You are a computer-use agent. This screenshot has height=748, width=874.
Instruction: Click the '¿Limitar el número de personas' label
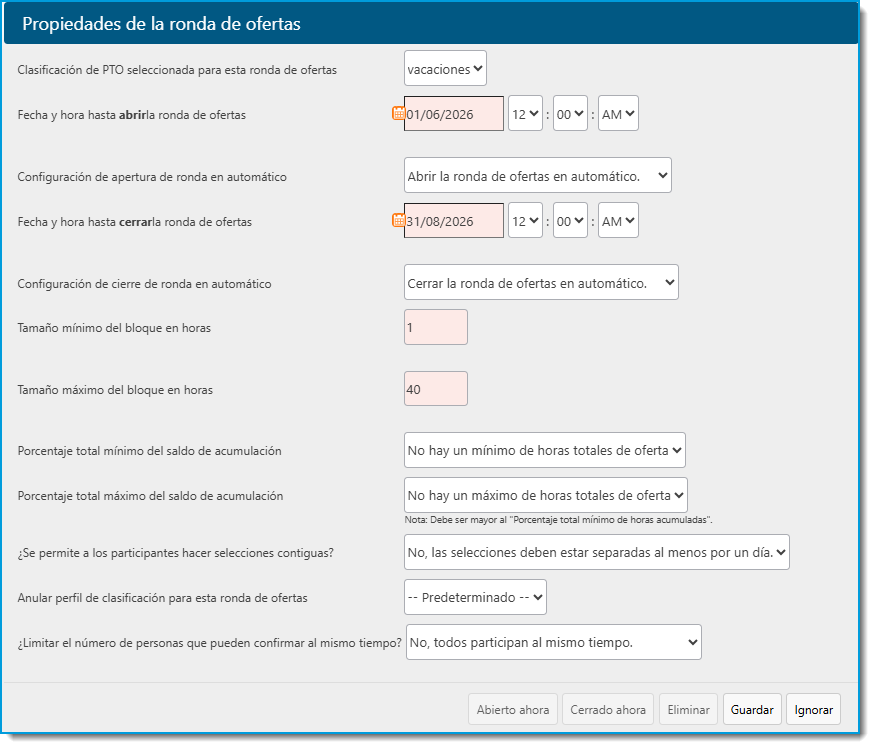click(210, 643)
